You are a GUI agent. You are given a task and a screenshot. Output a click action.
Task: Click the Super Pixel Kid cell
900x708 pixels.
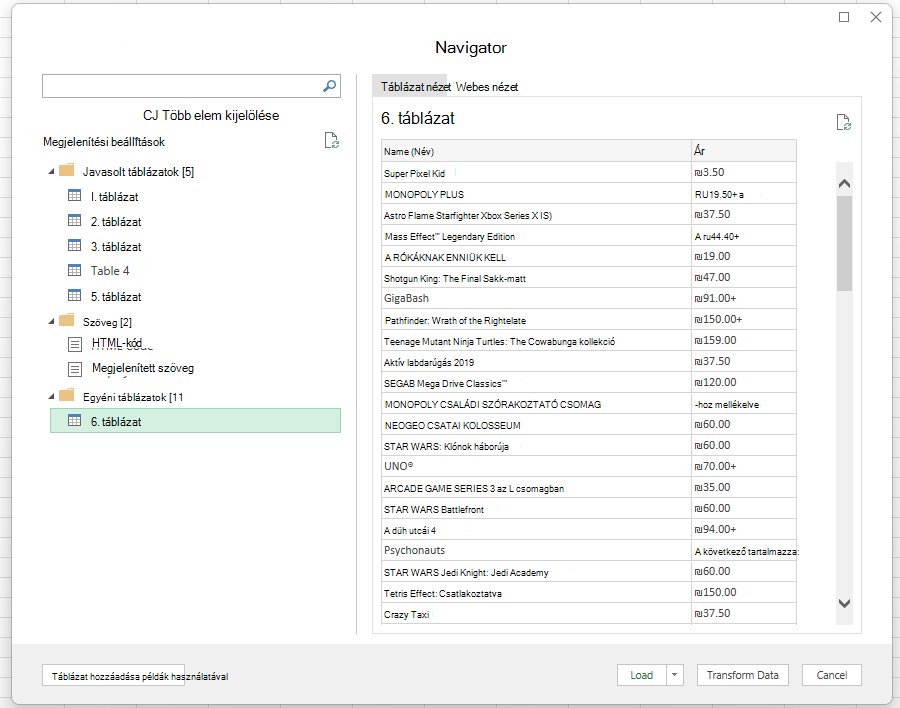tap(536, 173)
